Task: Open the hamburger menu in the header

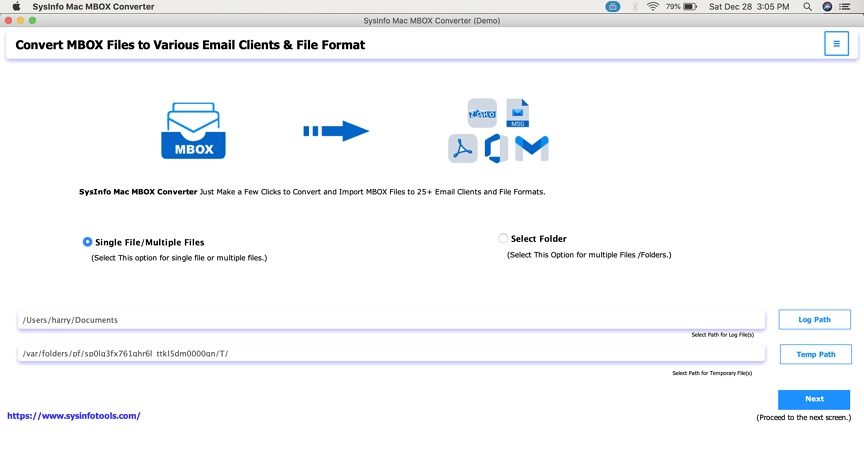Action: pyautogui.click(x=836, y=44)
